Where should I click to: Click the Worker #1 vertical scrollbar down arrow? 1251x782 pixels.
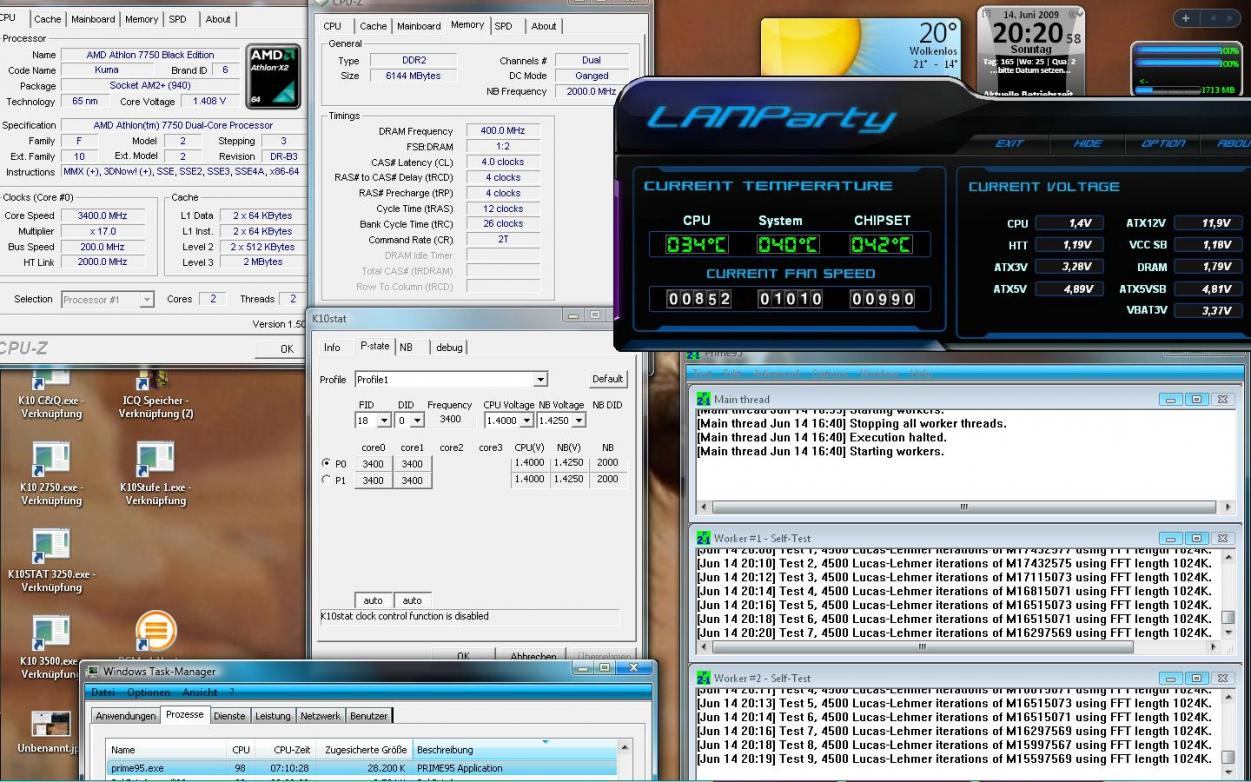[1228, 632]
